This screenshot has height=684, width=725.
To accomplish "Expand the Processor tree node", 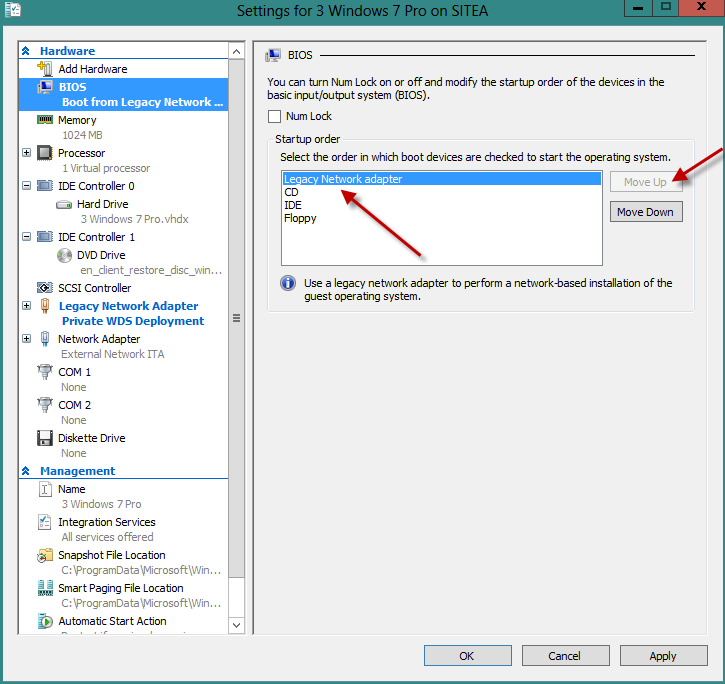I will [x=26, y=153].
